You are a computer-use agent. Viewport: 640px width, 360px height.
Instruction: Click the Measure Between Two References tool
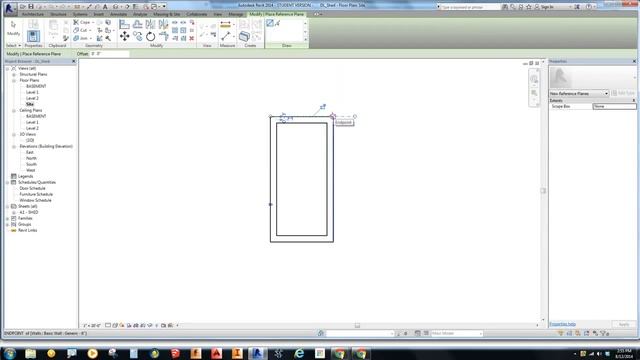(x=225, y=36)
